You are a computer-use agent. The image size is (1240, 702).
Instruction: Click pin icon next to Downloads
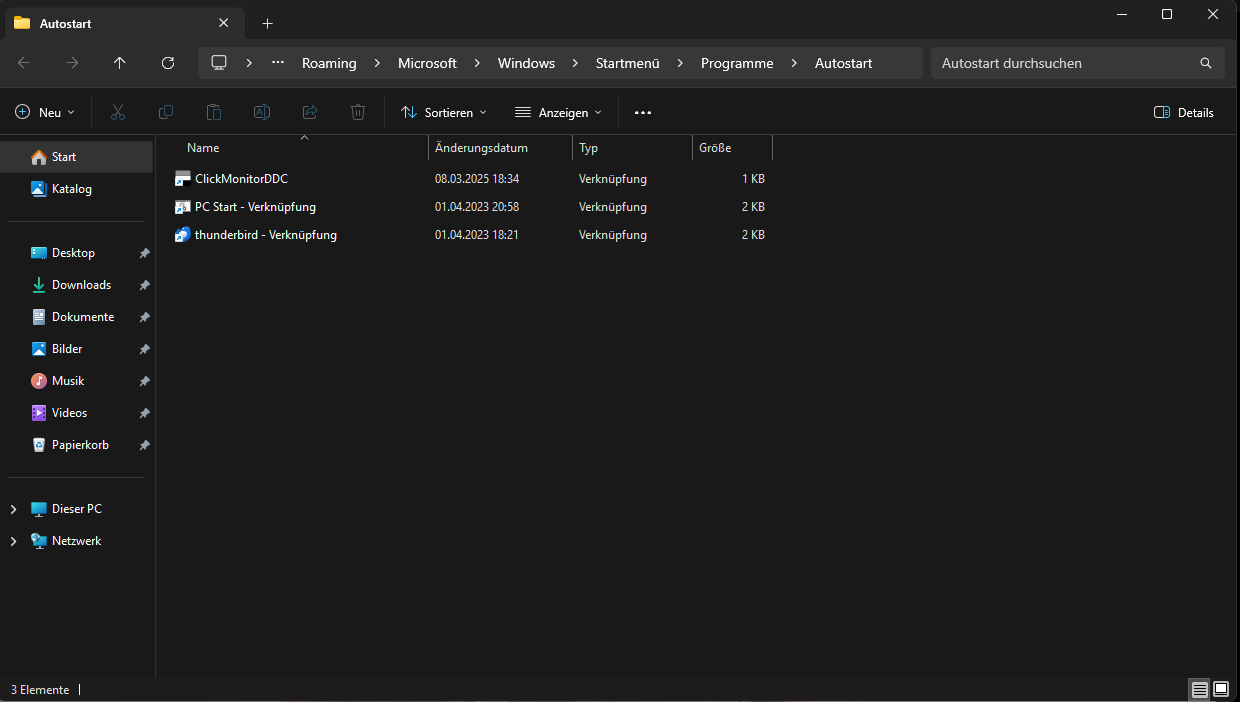pos(144,285)
